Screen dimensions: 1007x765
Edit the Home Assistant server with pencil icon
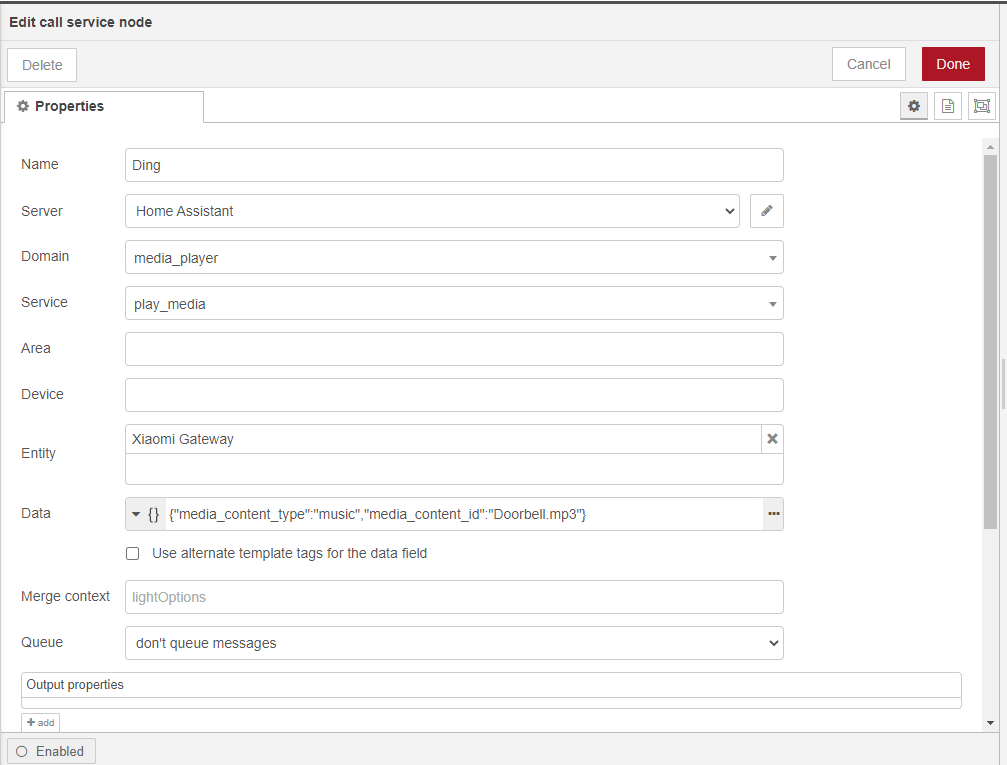tap(766, 211)
